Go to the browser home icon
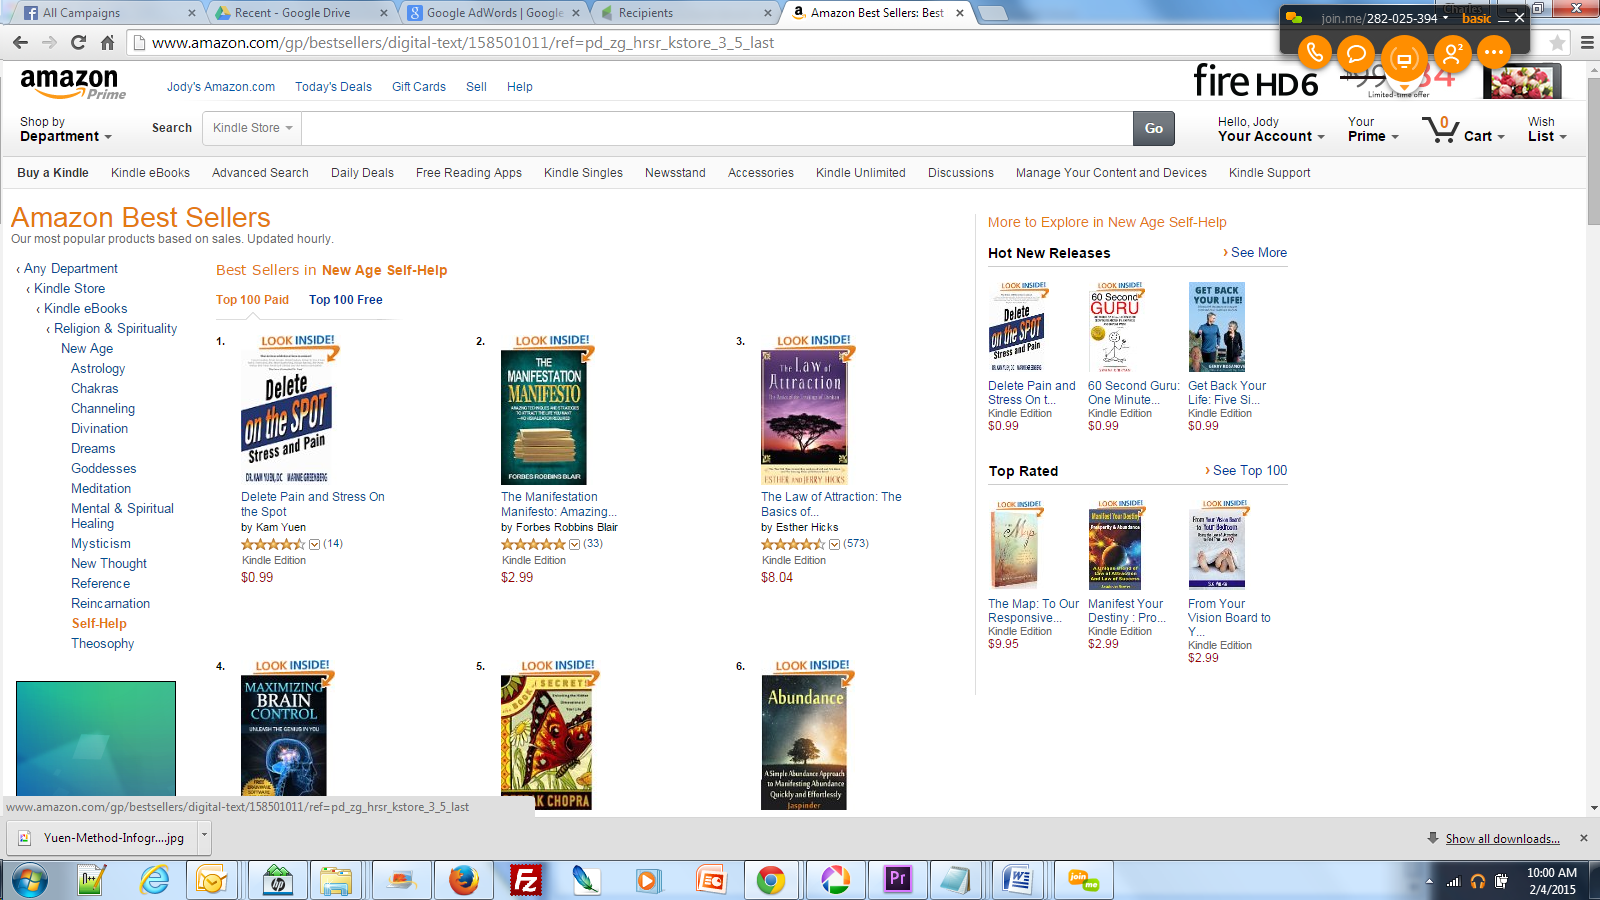The height and width of the screenshot is (900, 1600). (107, 43)
